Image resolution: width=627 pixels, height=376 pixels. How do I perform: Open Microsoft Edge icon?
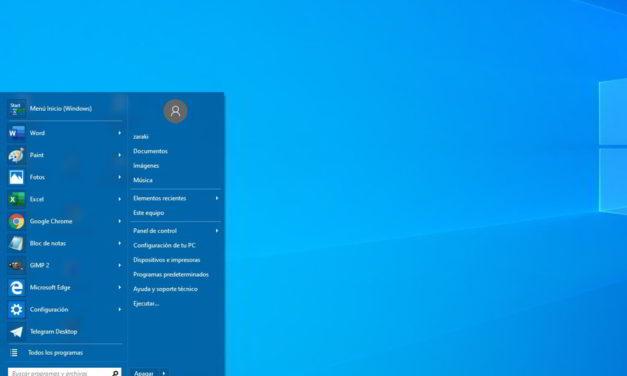click(x=16, y=288)
